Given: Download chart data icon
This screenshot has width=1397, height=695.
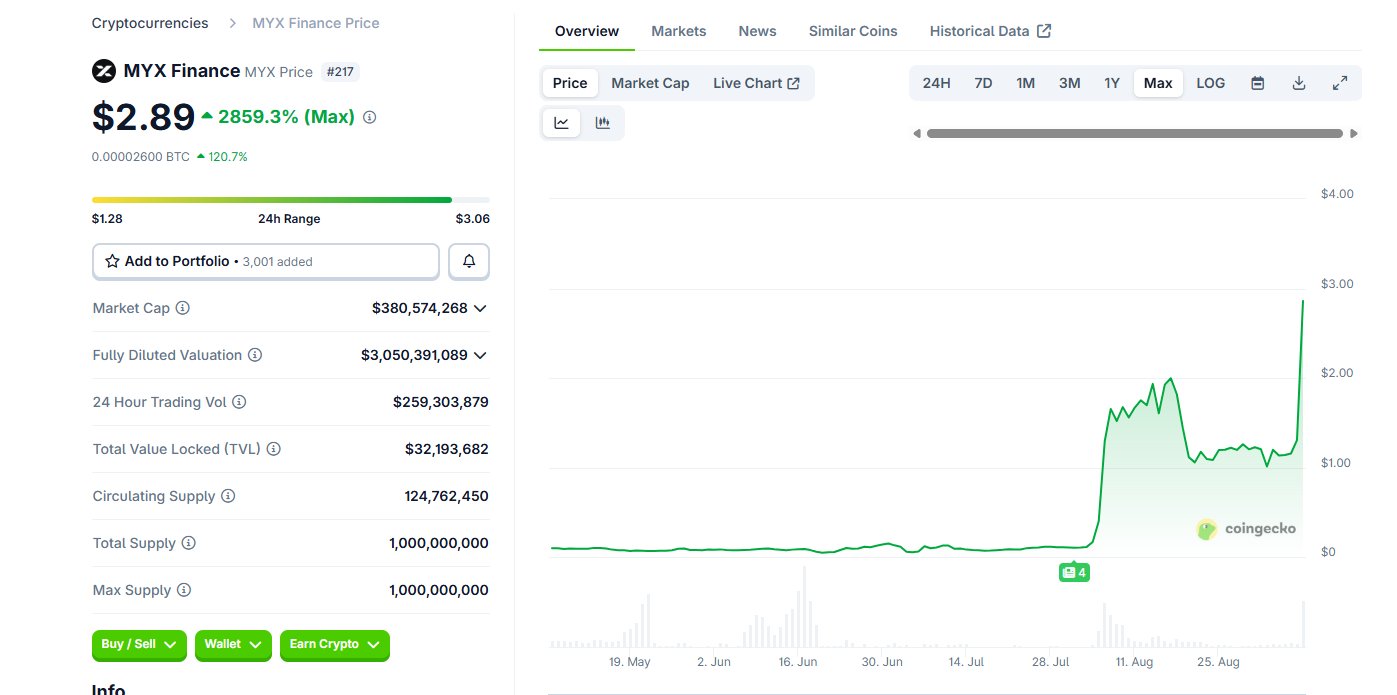Looking at the screenshot, I should click(x=1299, y=83).
